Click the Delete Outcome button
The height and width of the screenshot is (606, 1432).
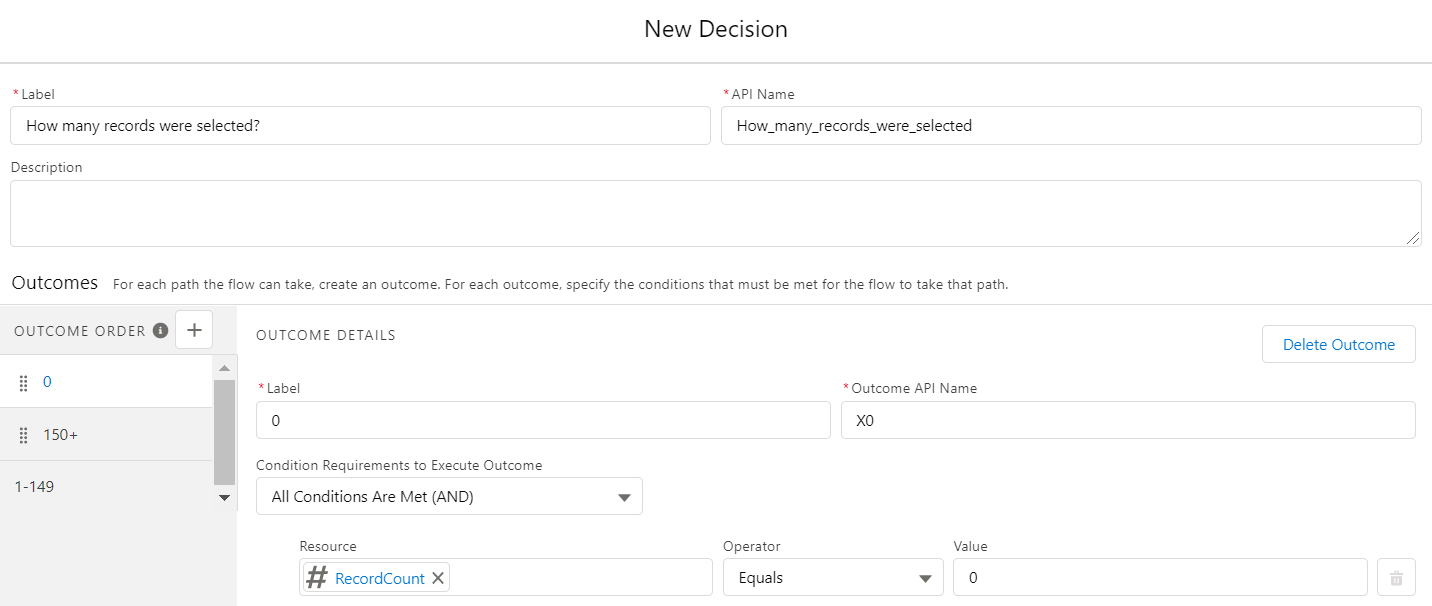pyautogui.click(x=1338, y=344)
